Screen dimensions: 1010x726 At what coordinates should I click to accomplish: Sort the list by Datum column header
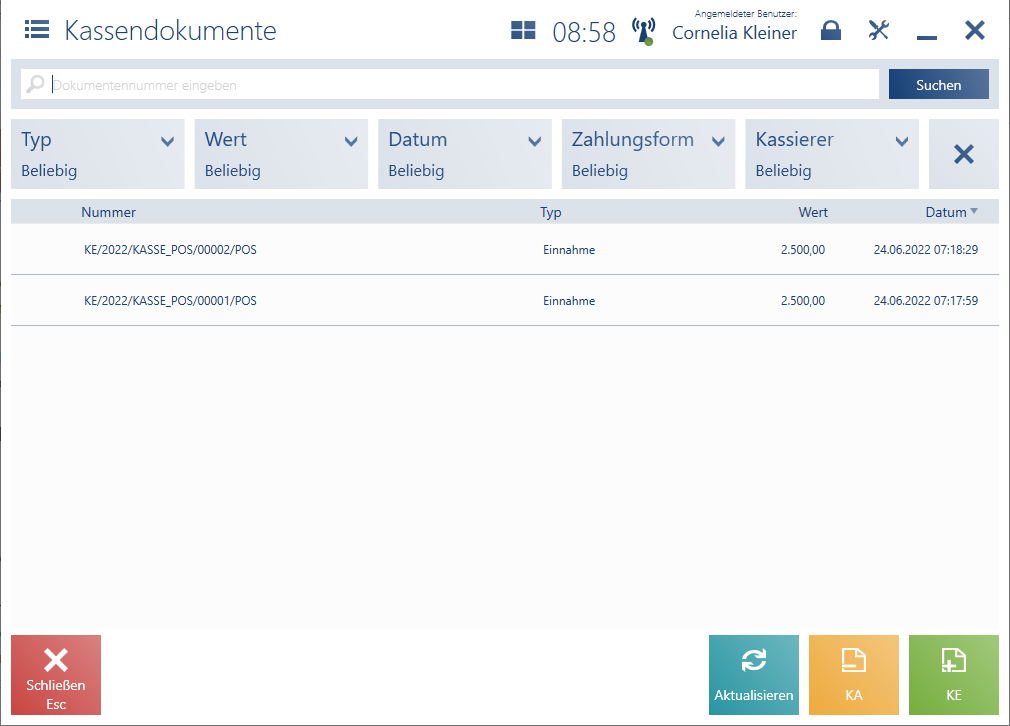[x=945, y=212]
